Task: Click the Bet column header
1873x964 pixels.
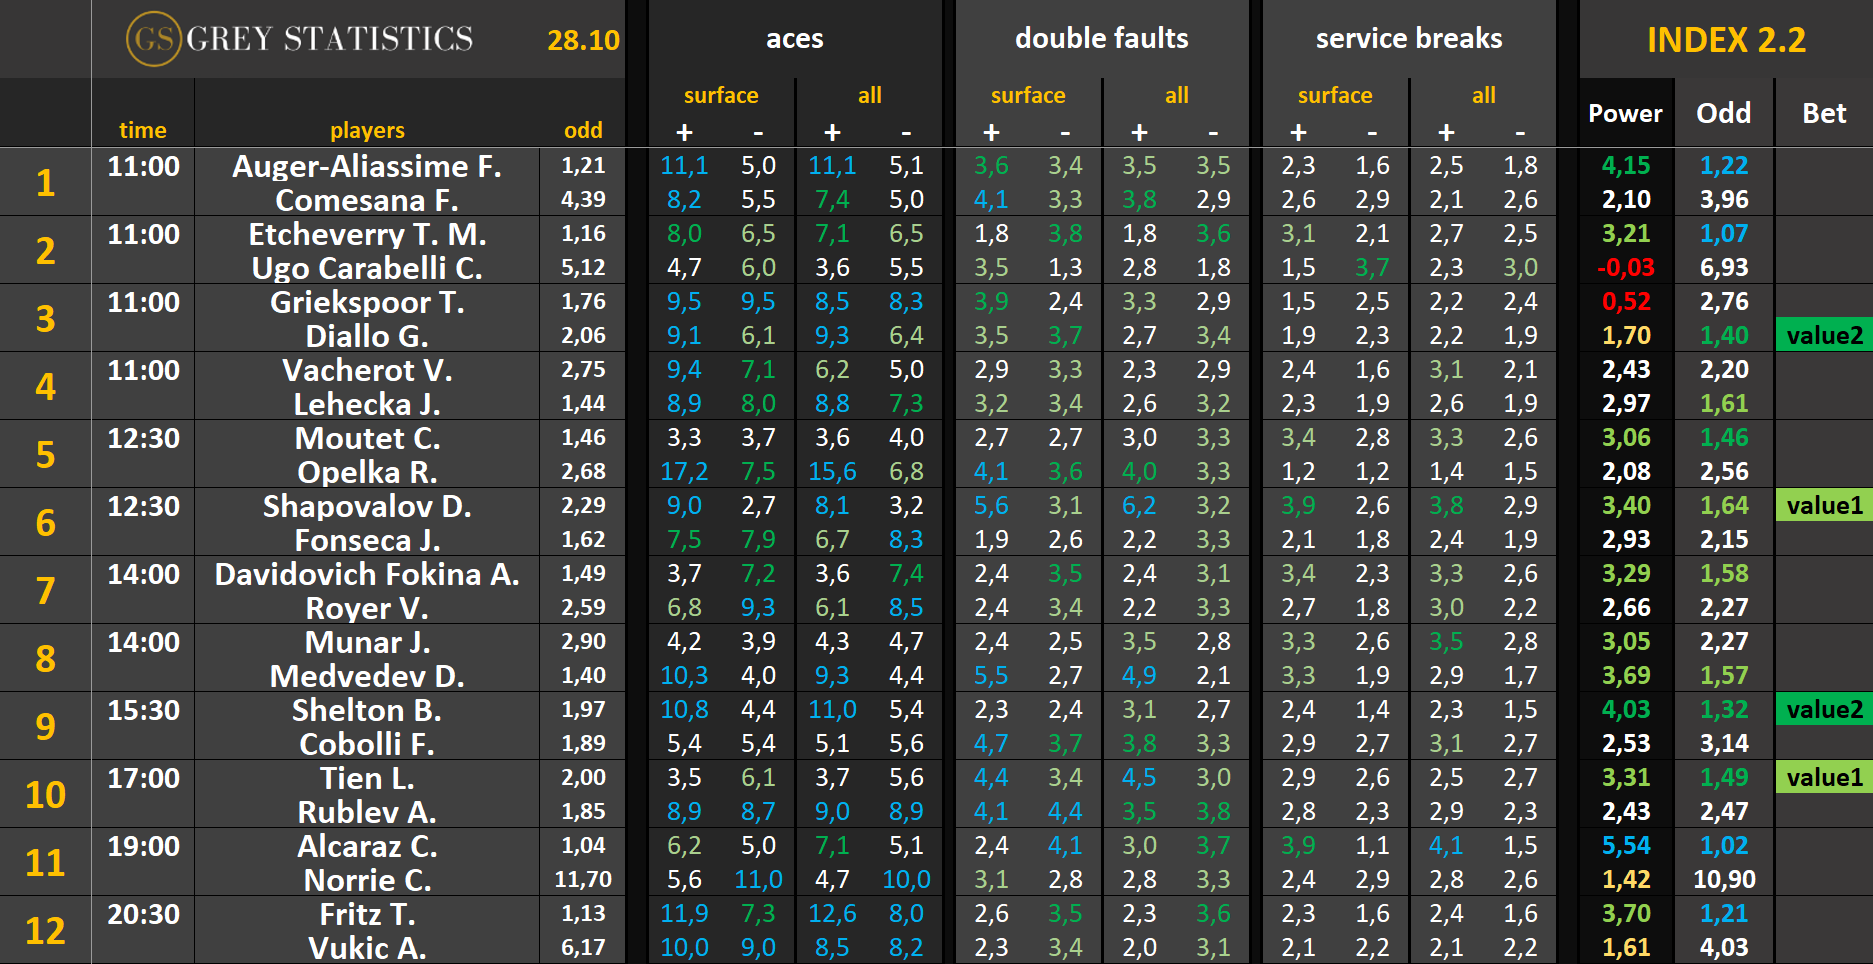Action: click(1824, 113)
